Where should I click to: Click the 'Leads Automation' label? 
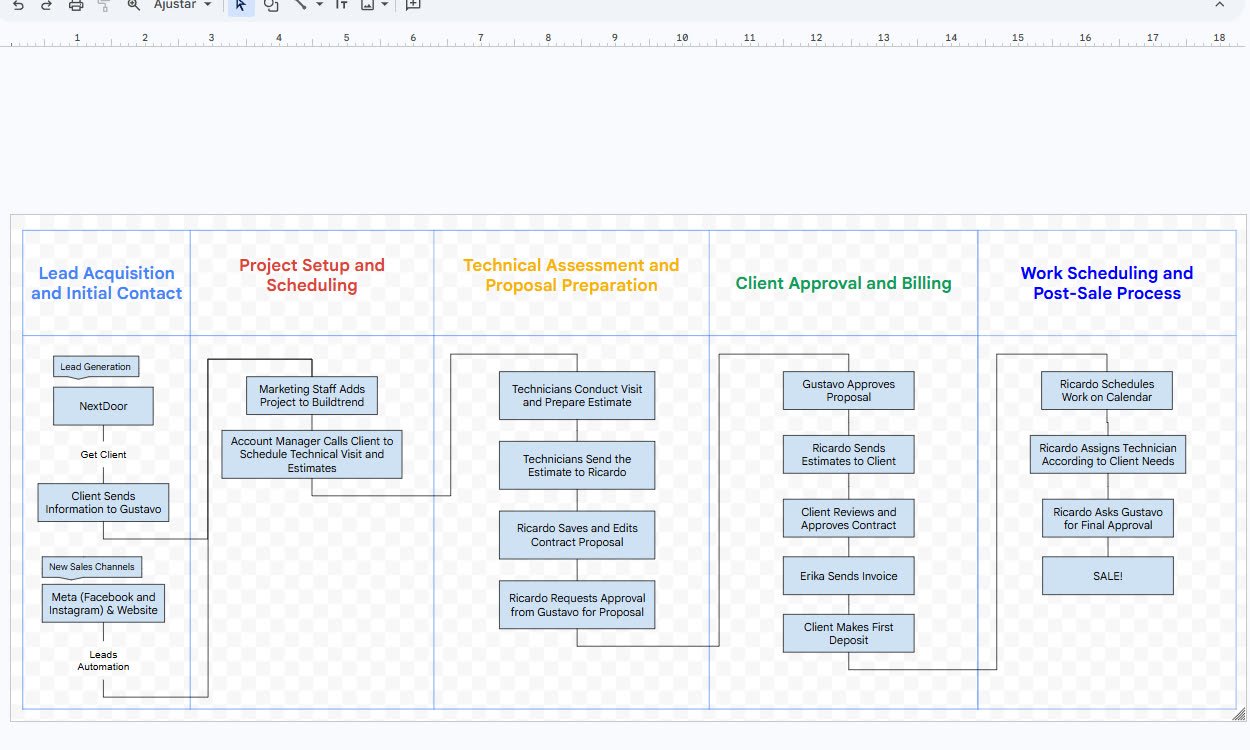103,661
